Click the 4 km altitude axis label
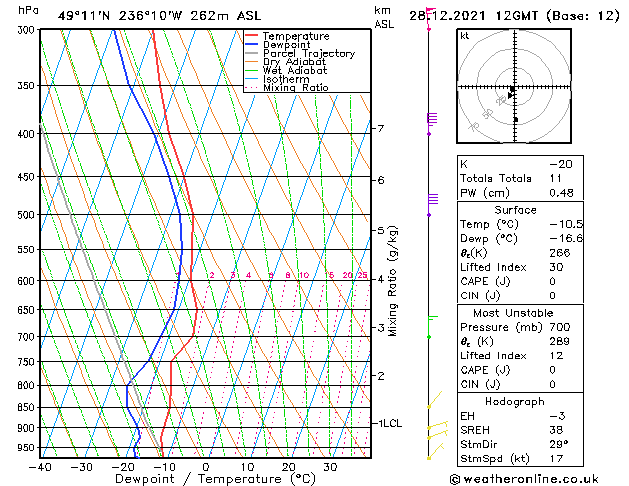The width and height of the screenshot is (629, 486). 381,279
